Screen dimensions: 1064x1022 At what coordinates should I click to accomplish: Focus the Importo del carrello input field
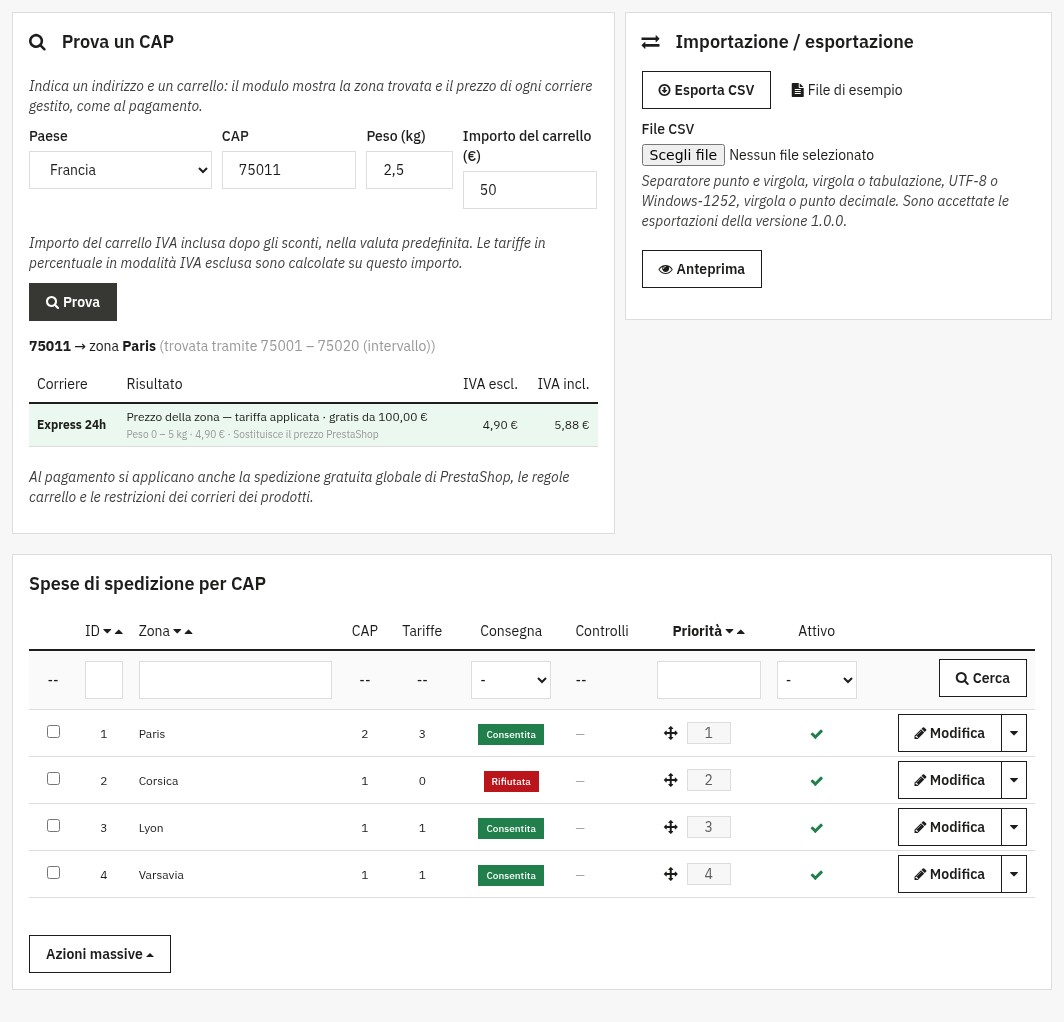tap(529, 190)
